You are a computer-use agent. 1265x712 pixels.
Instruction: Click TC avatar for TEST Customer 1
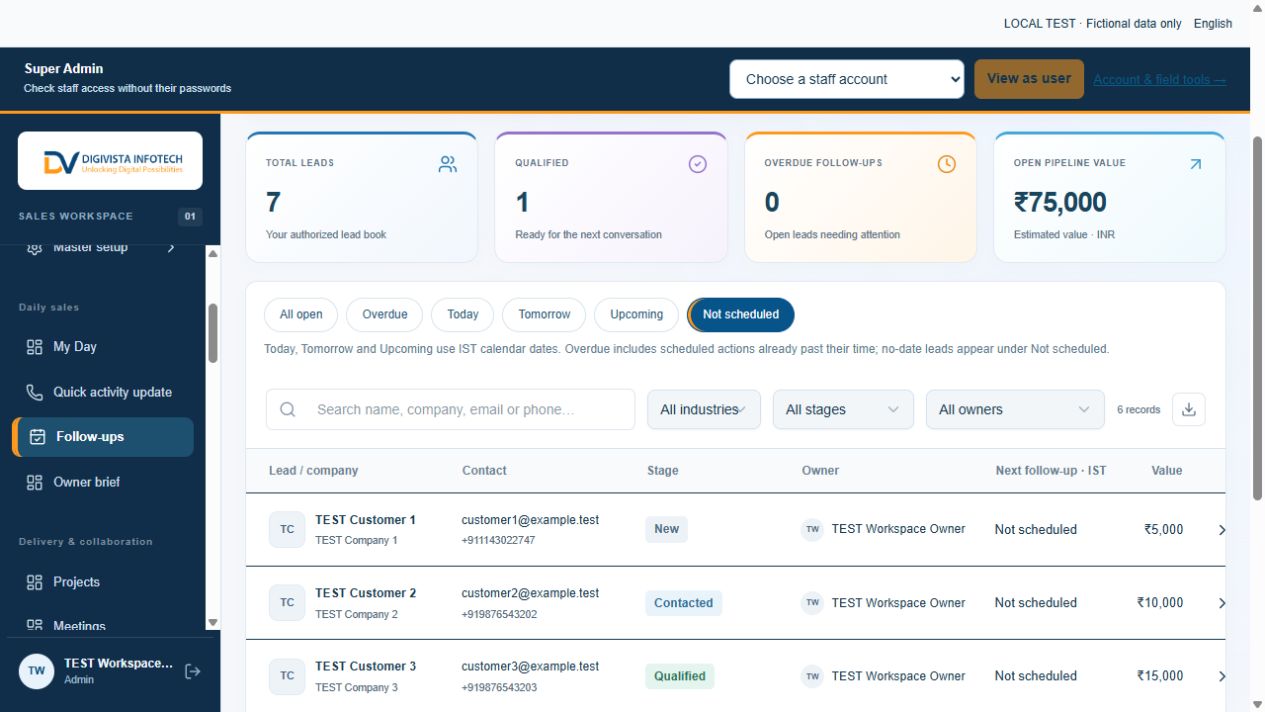click(x=287, y=529)
